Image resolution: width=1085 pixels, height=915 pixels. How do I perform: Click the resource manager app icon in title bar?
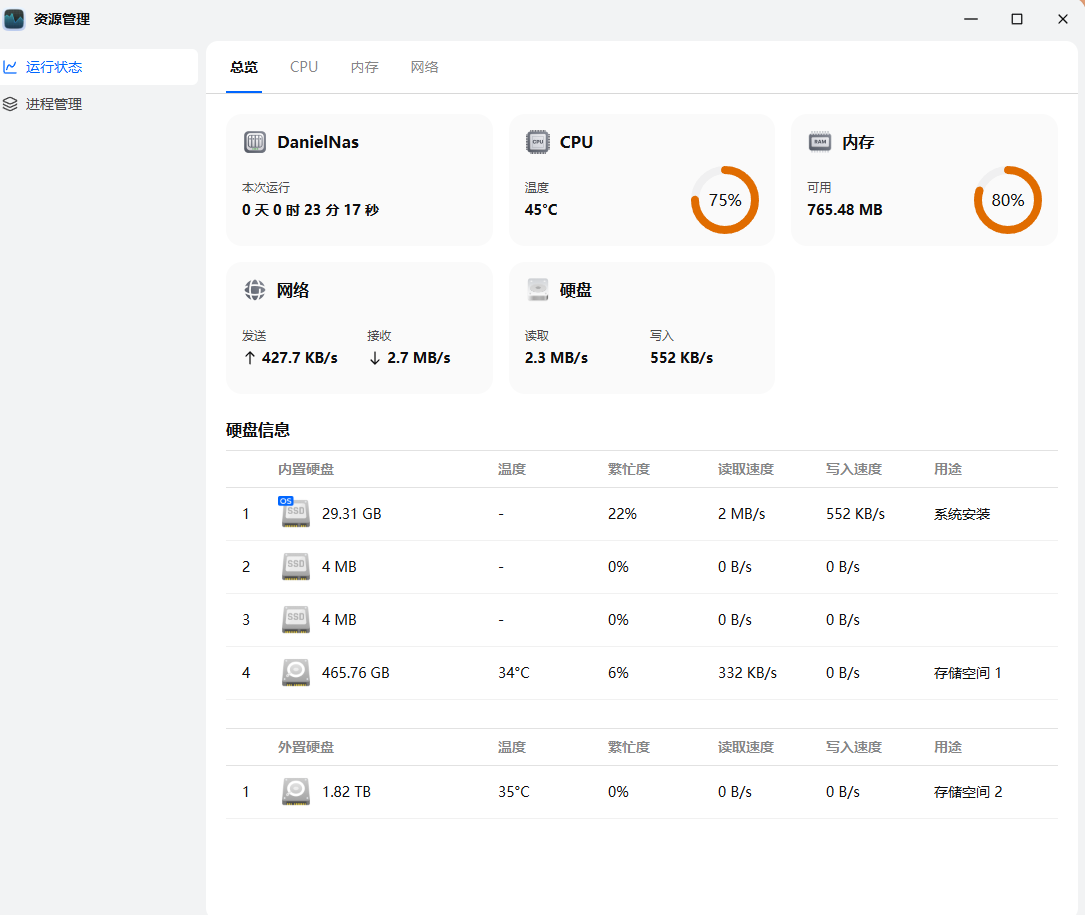[x=15, y=19]
